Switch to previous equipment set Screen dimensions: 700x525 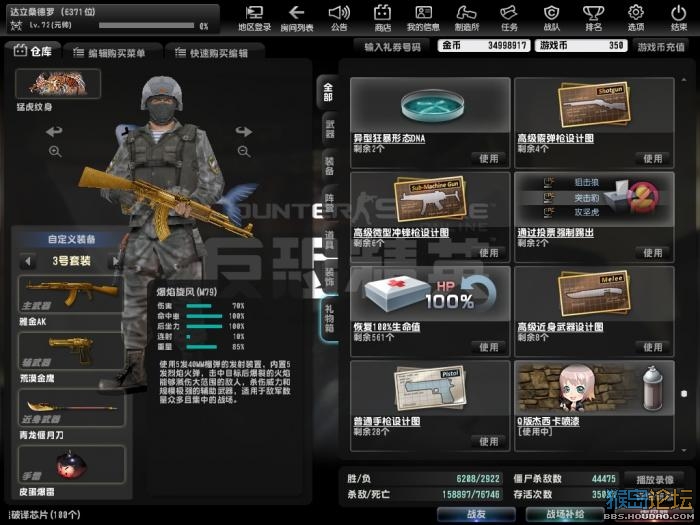[28, 261]
